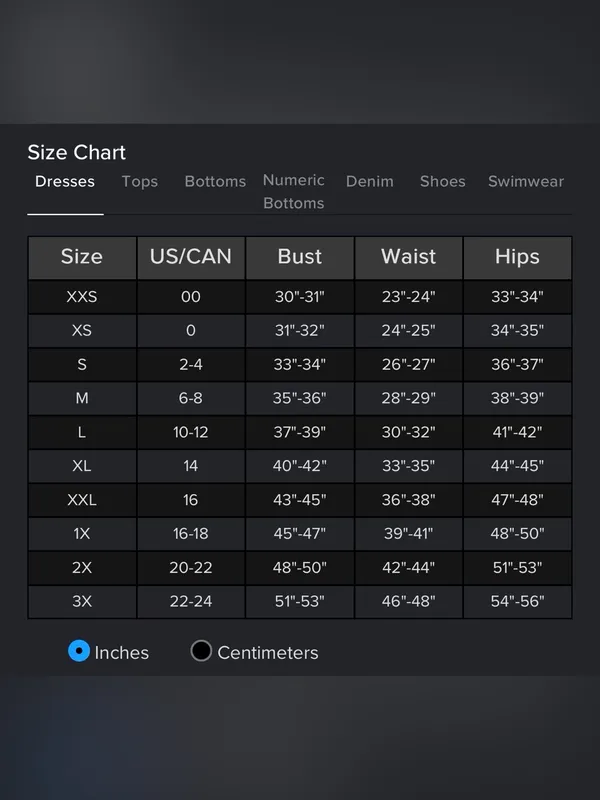
Task: Click the waist measurement 30"-32"
Action: coord(409,433)
